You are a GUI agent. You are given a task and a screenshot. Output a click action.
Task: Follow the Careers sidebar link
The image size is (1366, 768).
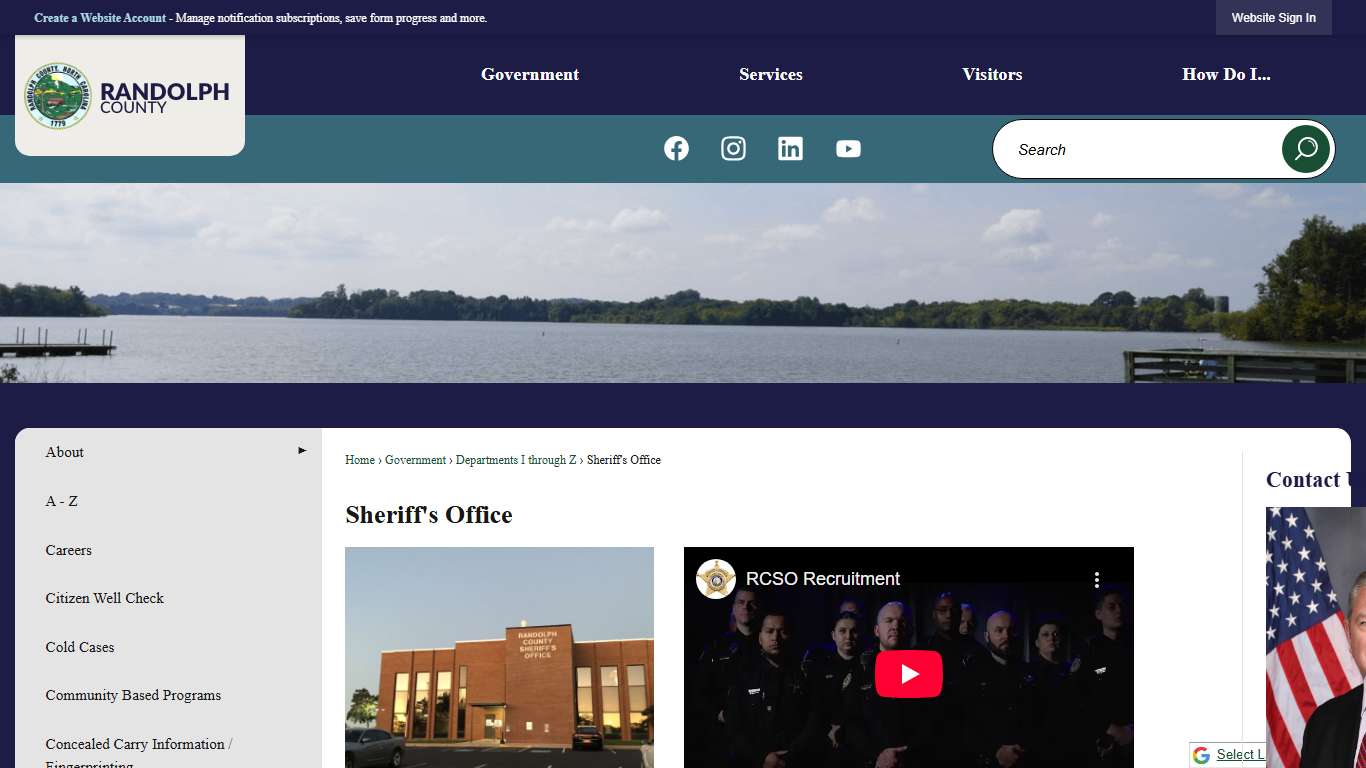(x=68, y=550)
